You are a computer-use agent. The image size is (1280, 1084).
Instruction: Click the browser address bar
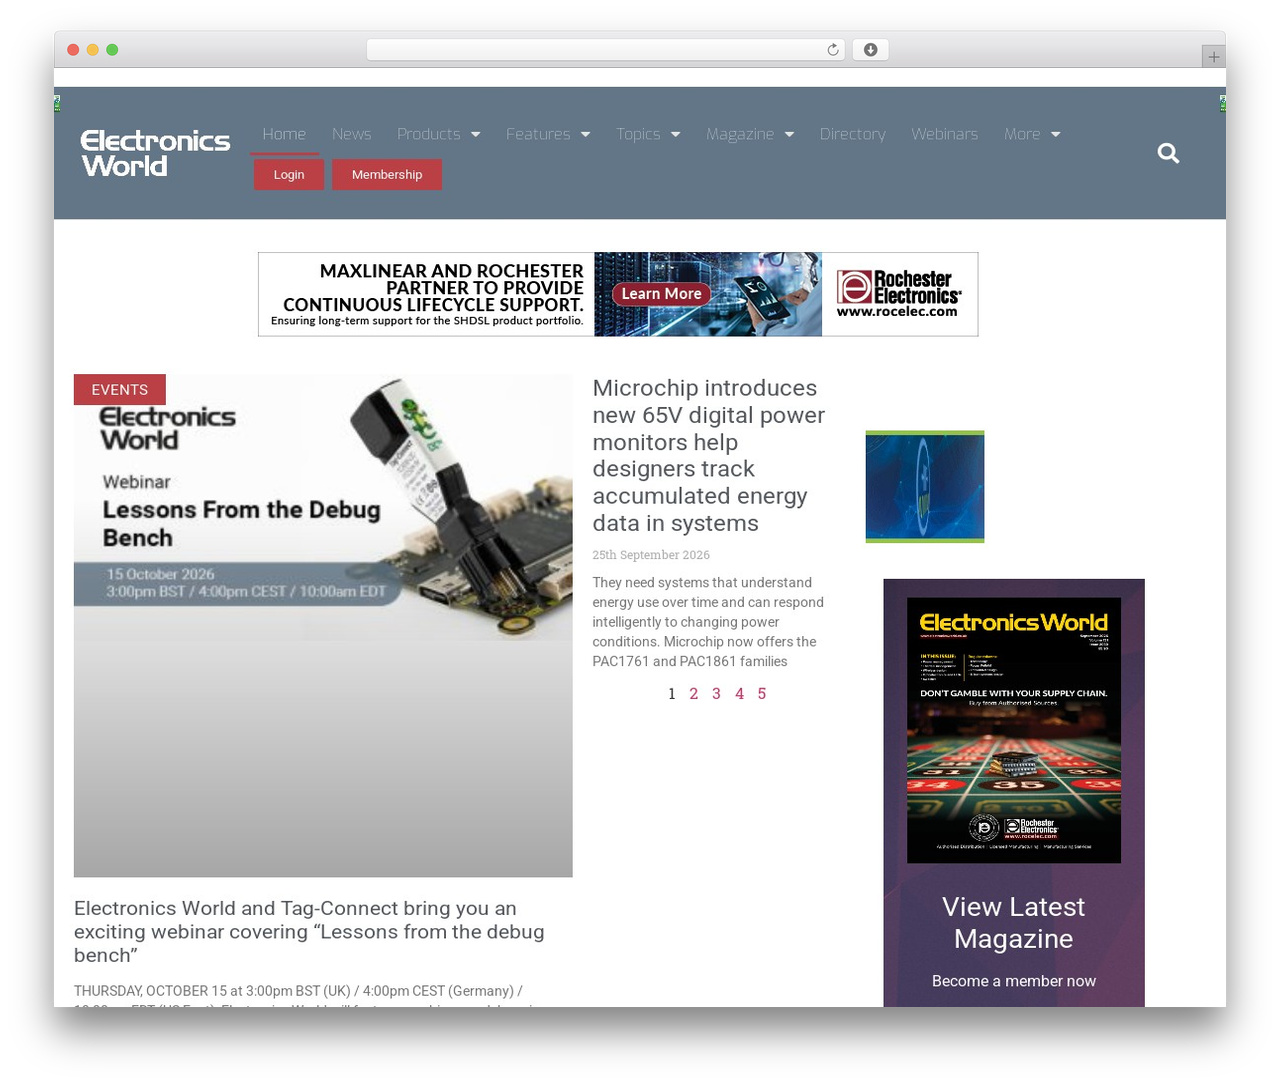pos(606,50)
